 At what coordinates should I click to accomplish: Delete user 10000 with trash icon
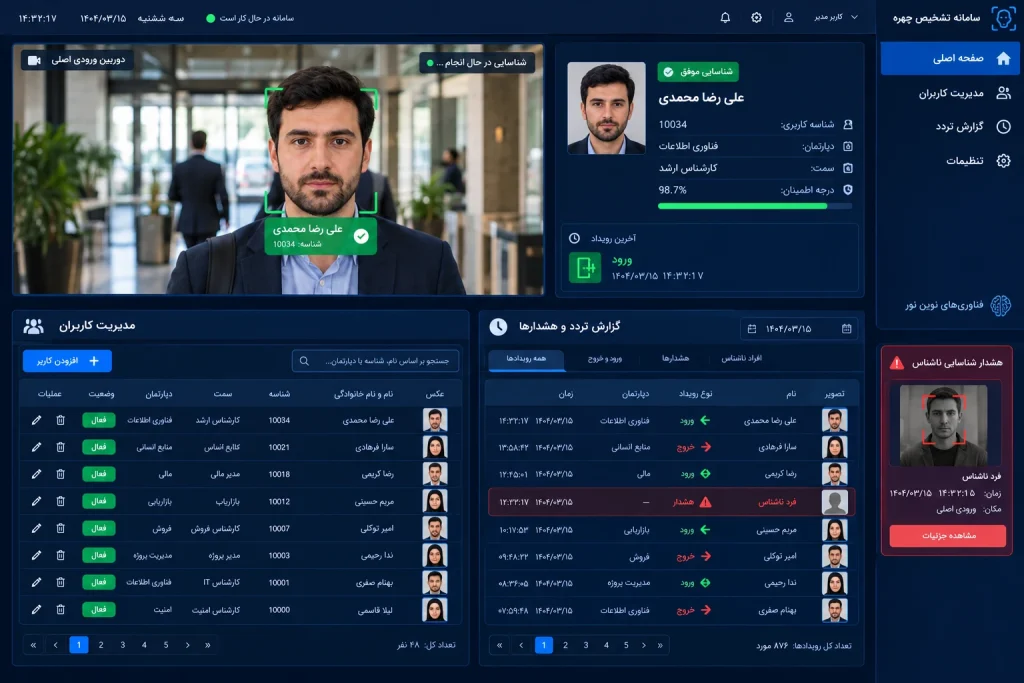(60, 610)
